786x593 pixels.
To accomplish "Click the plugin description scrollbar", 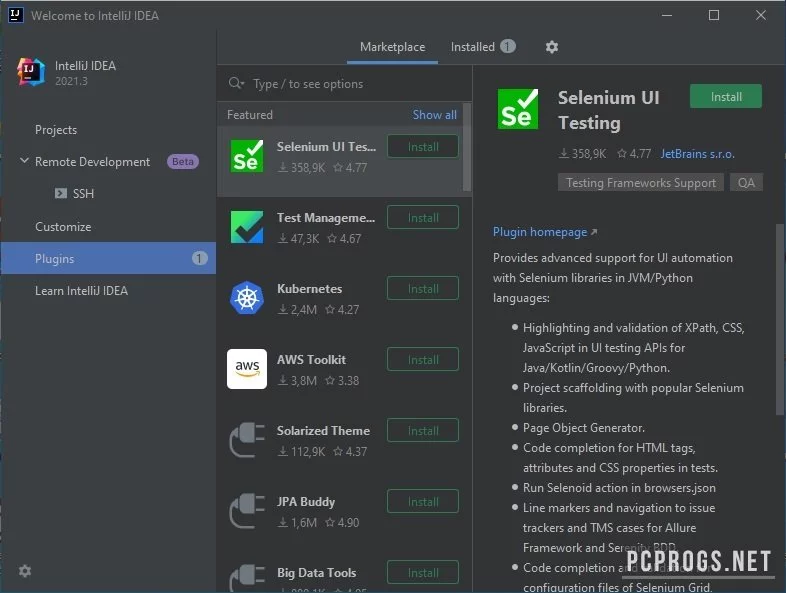I will click(x=779, y=319).
